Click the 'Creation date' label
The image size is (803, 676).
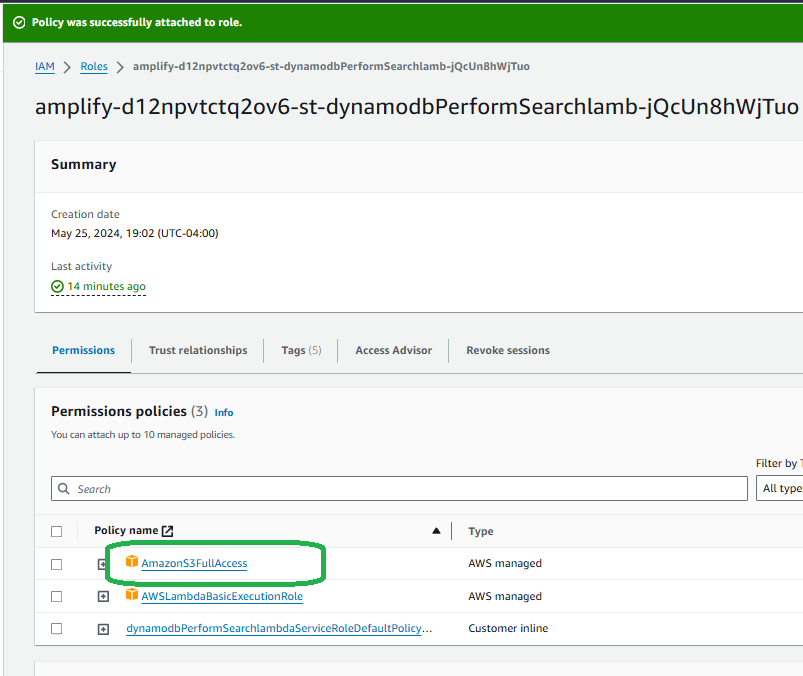pyautogui.click(x=85, y=214)
